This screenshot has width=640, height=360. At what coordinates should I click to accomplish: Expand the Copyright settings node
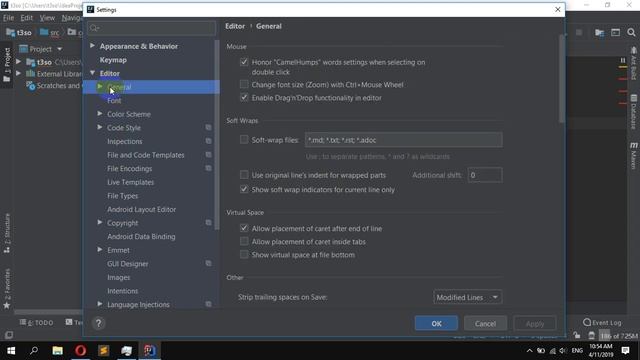[100, 222]
